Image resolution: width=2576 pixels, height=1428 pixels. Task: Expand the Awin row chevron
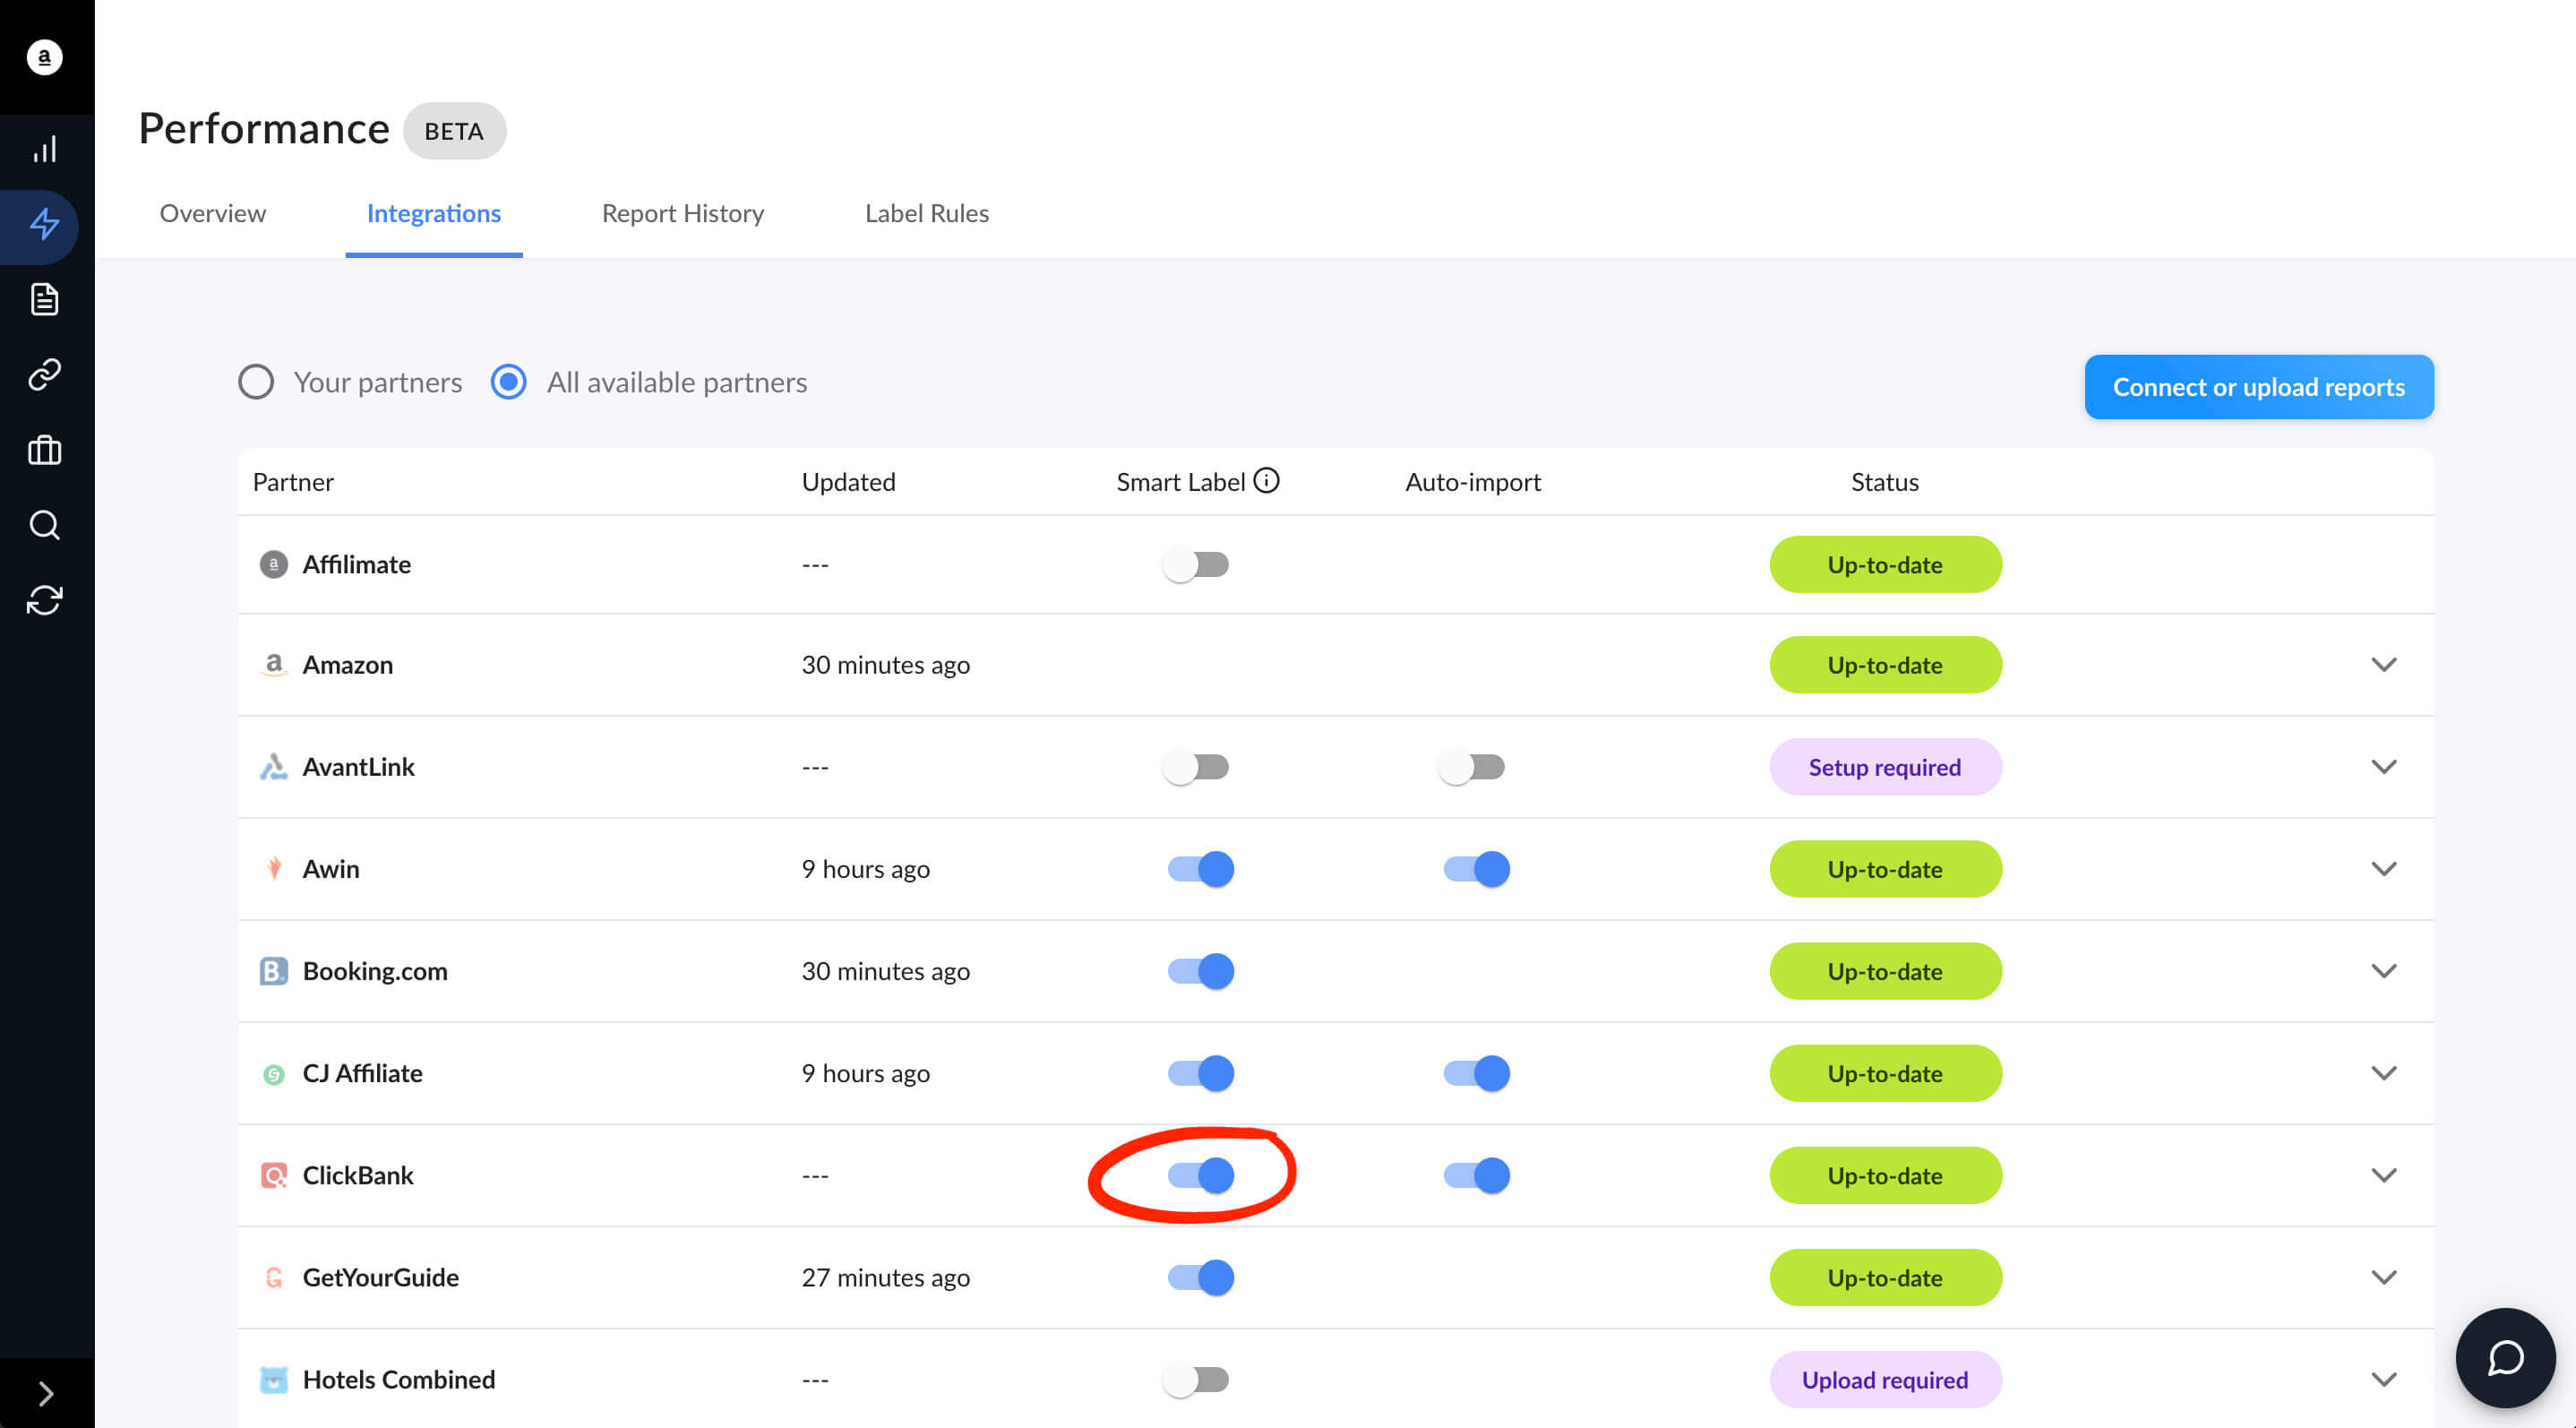2384,869
